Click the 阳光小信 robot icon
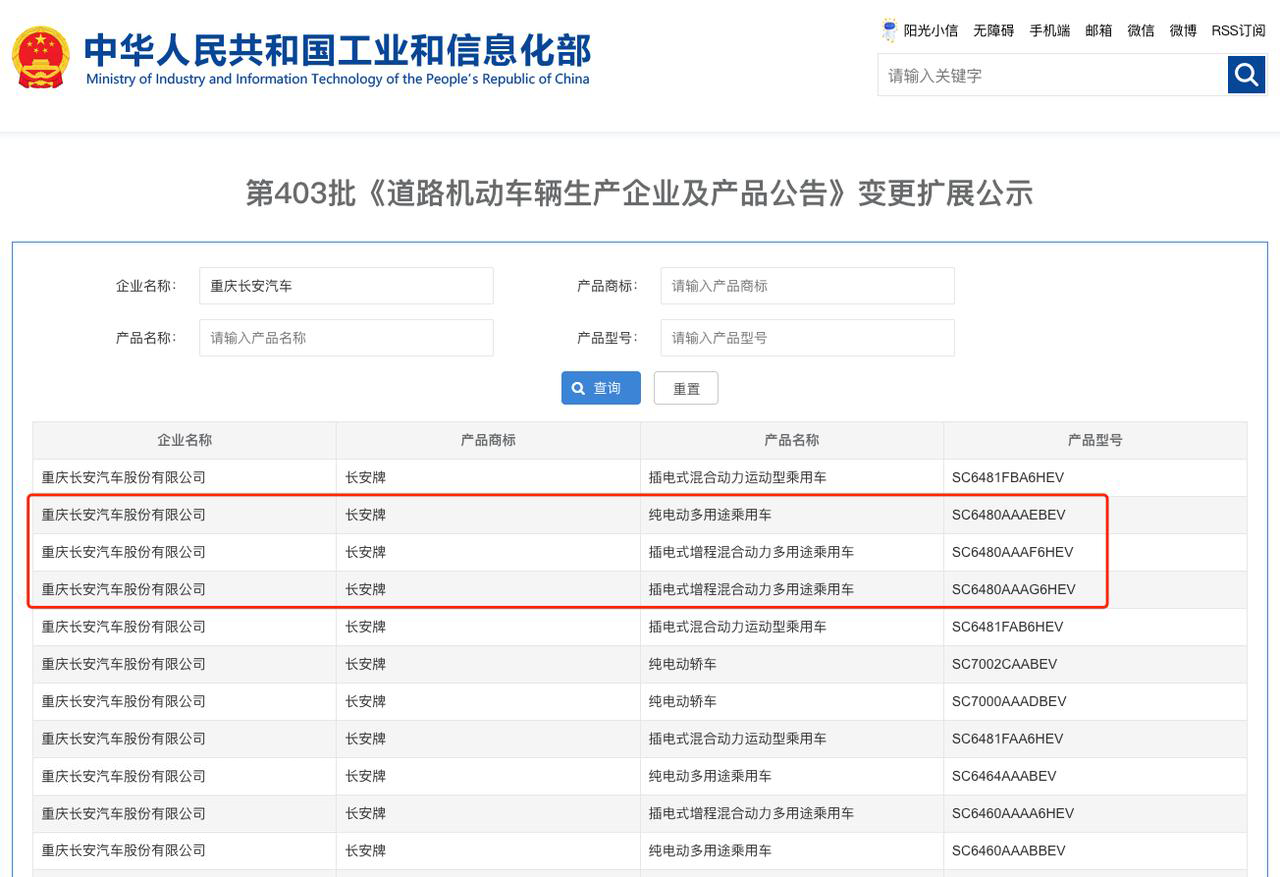This screenshot has width=1280, height=877. [889, 30]
